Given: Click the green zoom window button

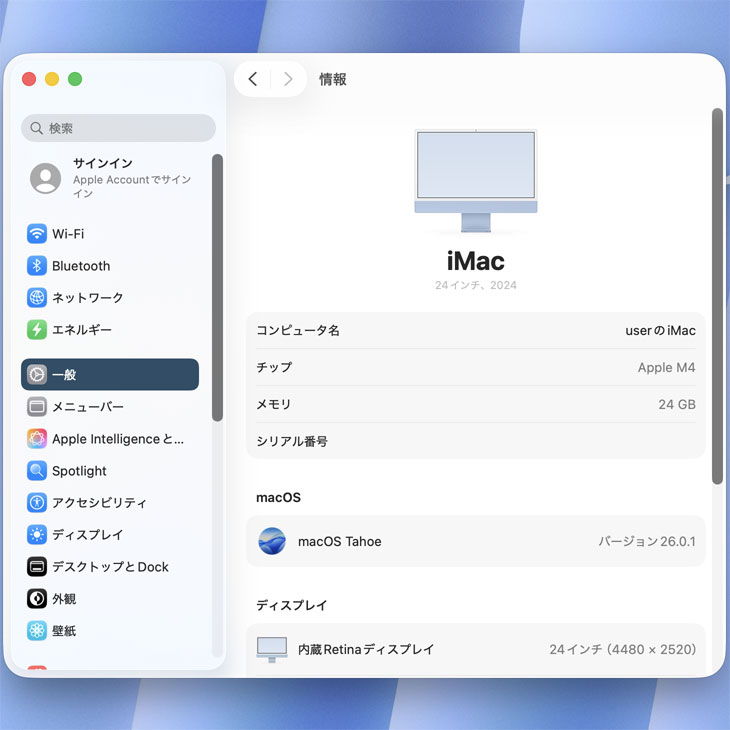Looking at the screenshot, I should pyautogui.click(x=75, y=79).
